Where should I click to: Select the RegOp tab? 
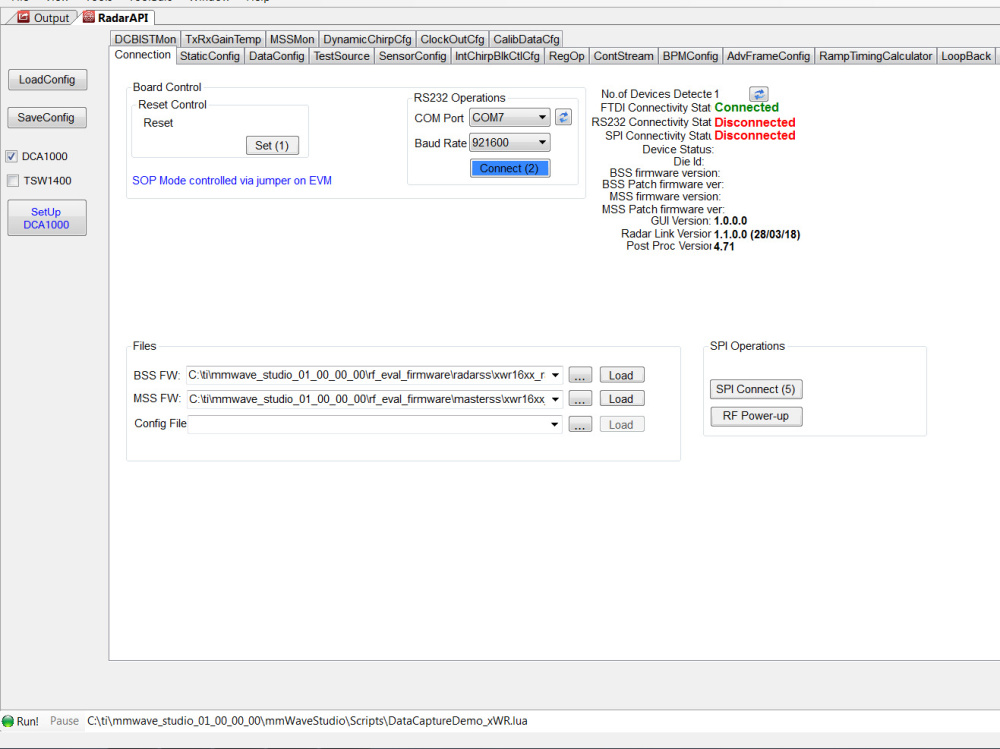tap(567, 56)
